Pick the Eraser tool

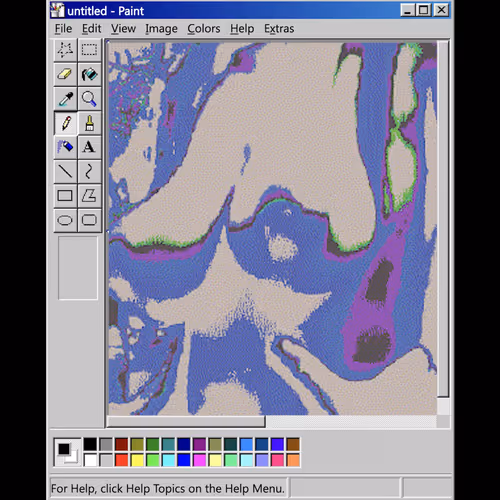[x=65, y=74]
